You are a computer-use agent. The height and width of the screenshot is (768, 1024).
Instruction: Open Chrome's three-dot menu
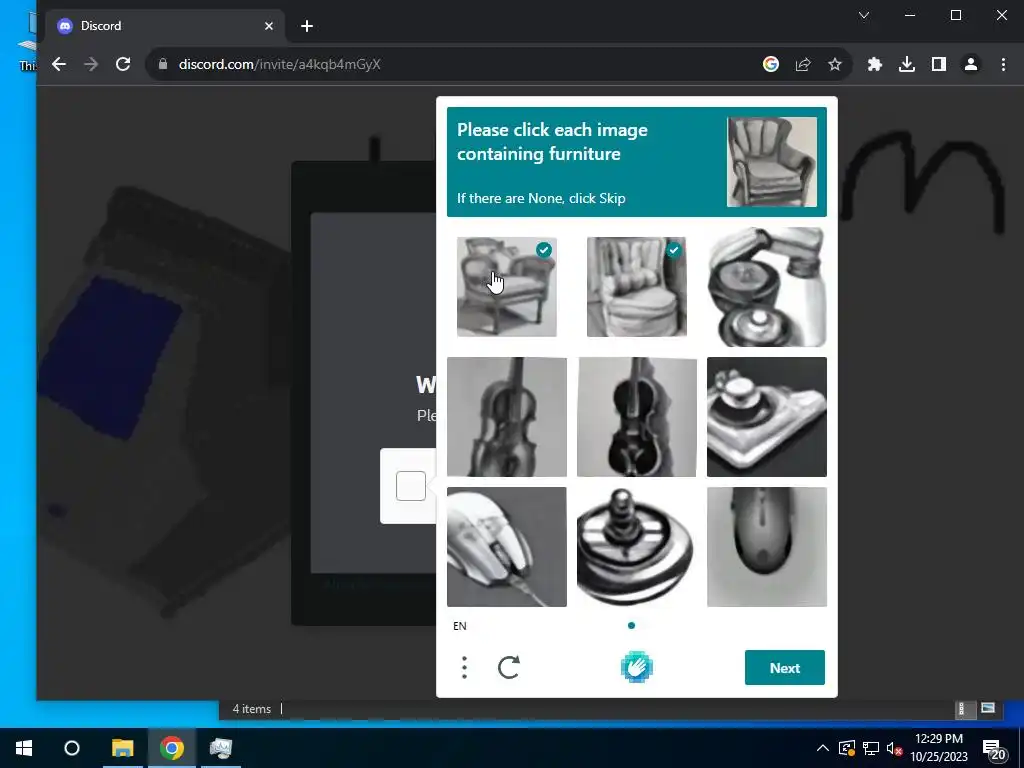1003,64
